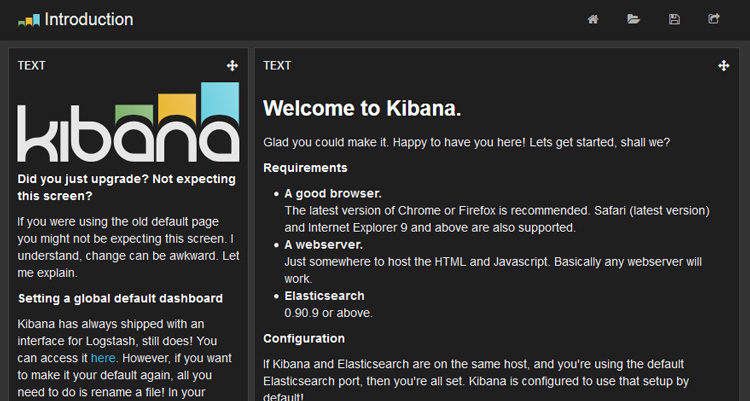Click the Configuration subheading

[304, 339]
